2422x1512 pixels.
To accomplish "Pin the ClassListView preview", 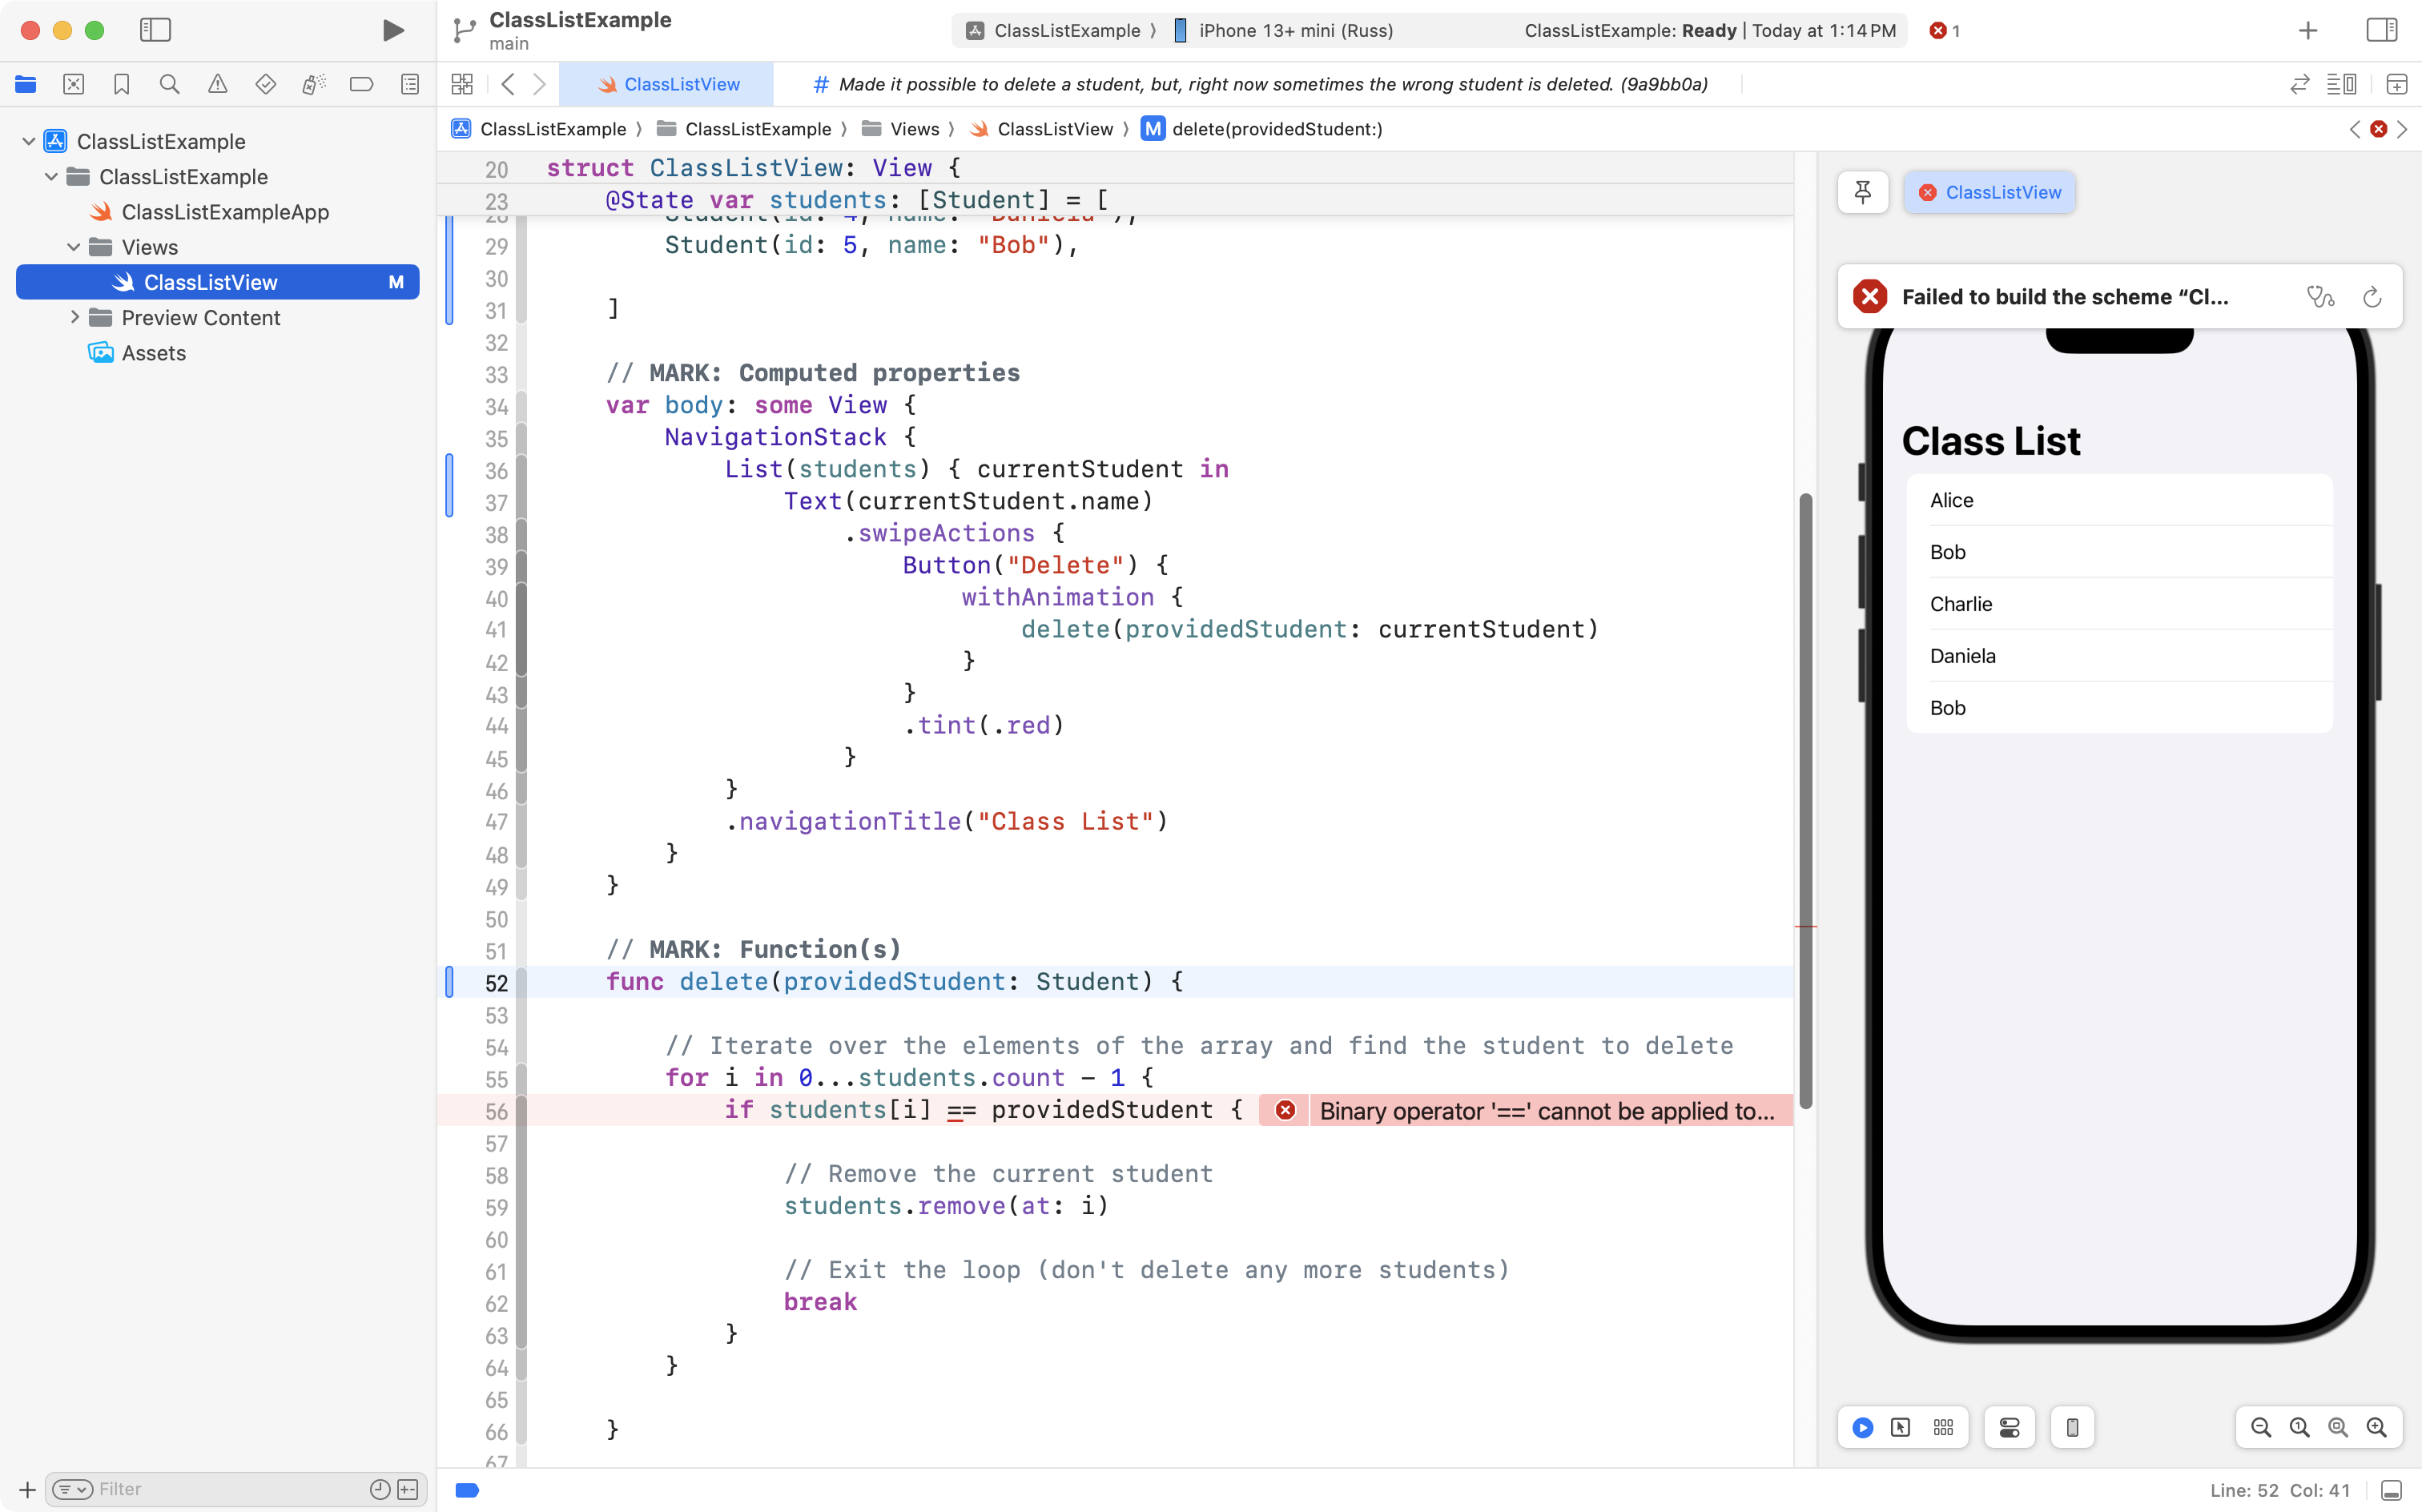I will 1862,192.
